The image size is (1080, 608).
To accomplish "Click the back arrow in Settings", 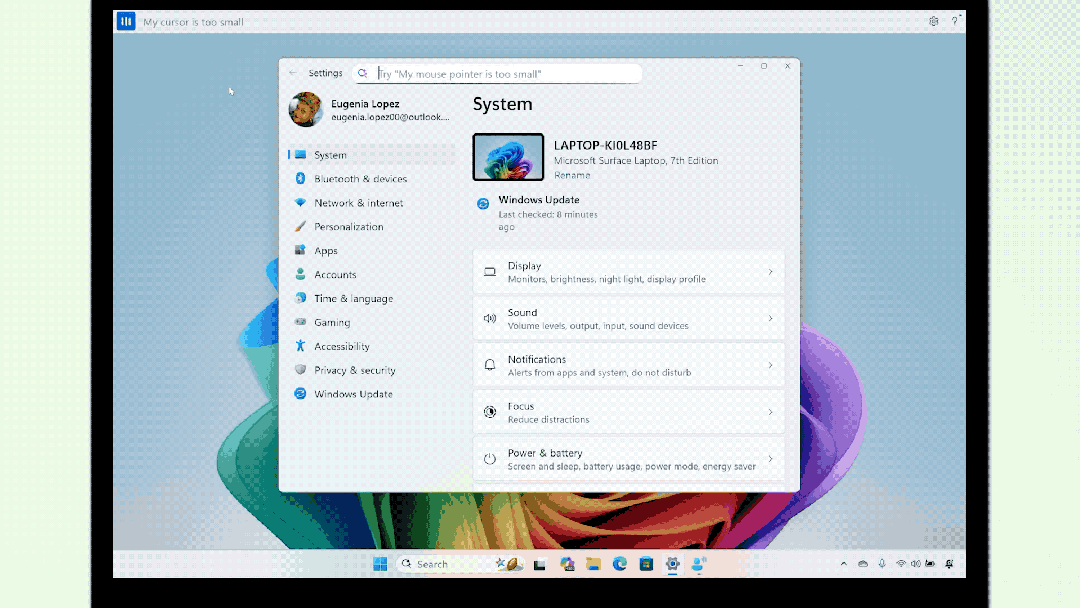I will tap(291, 72).
